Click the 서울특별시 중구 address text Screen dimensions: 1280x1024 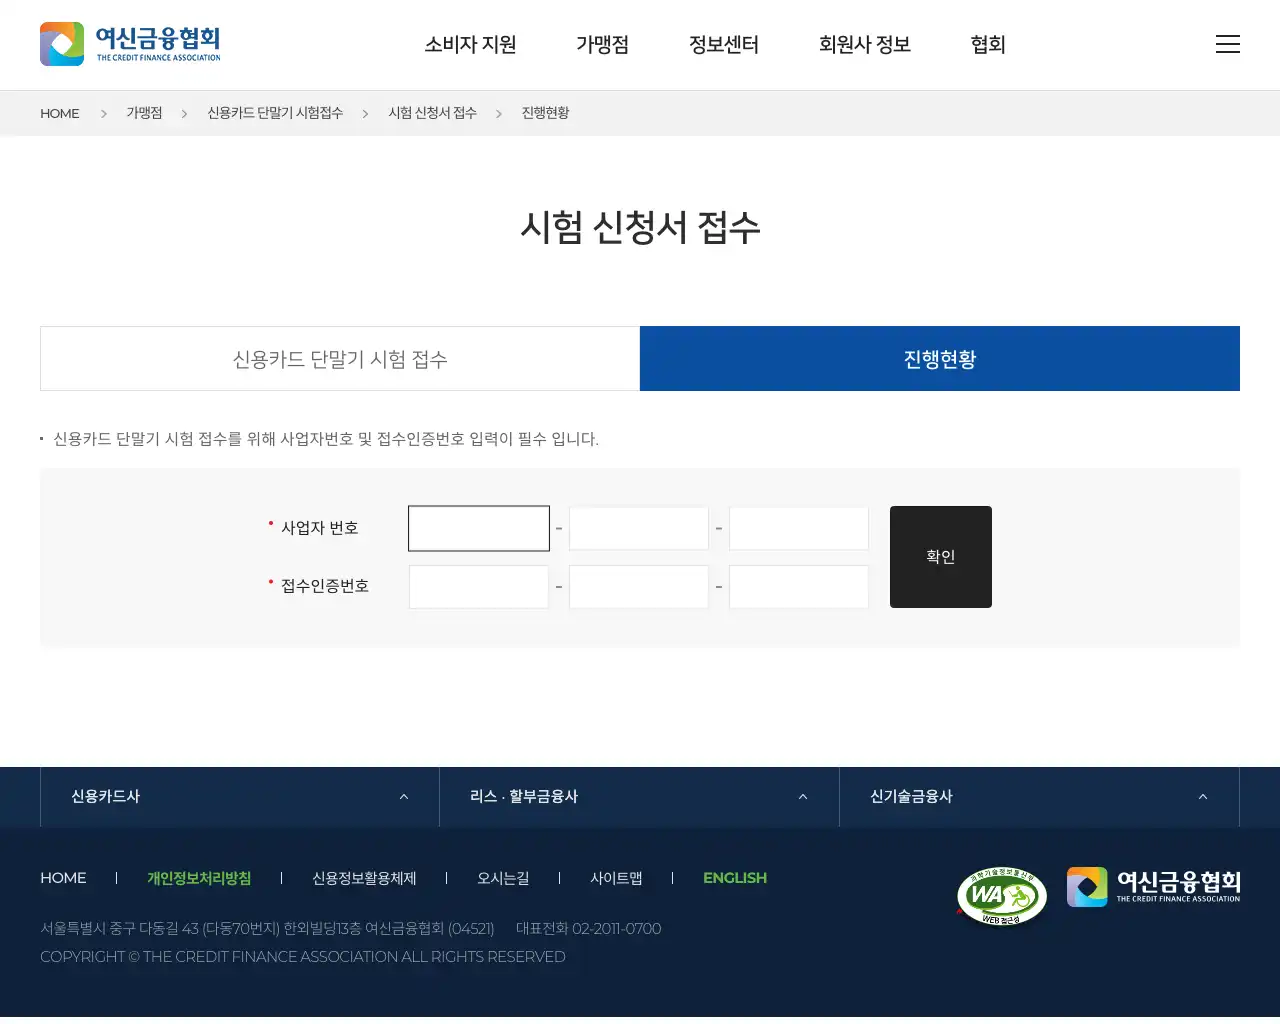(x=267, y=929)
